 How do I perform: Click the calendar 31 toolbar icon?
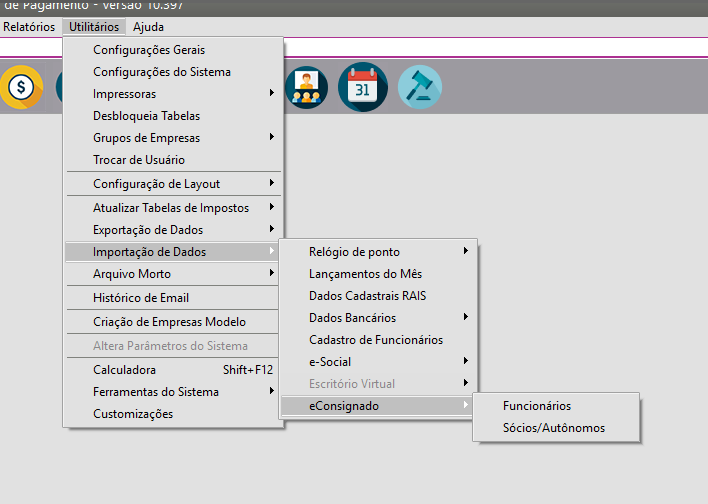point(362,87)
